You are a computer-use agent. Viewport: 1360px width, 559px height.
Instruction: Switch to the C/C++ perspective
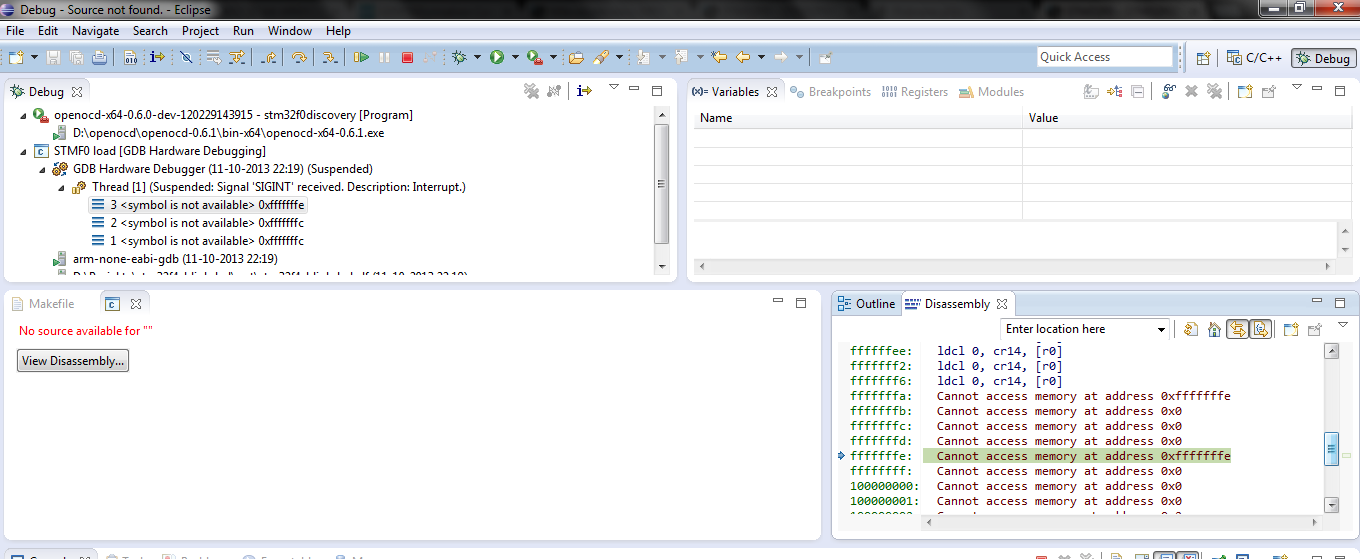(x=1255, y=58)
